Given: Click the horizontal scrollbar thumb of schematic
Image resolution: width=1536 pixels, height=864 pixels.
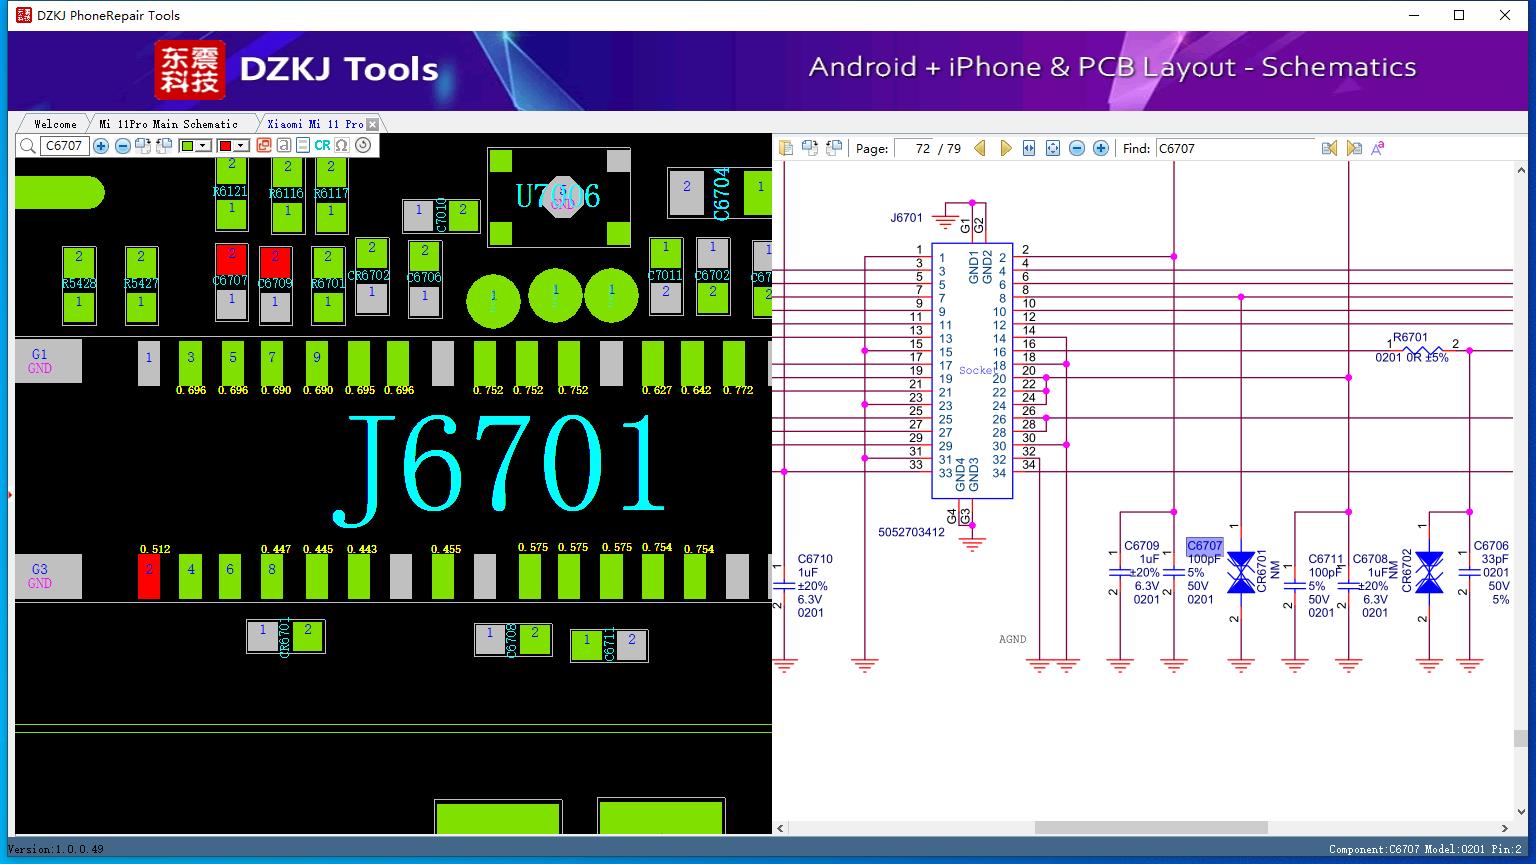Looking at the screenshot, I should click(1151, 828).
